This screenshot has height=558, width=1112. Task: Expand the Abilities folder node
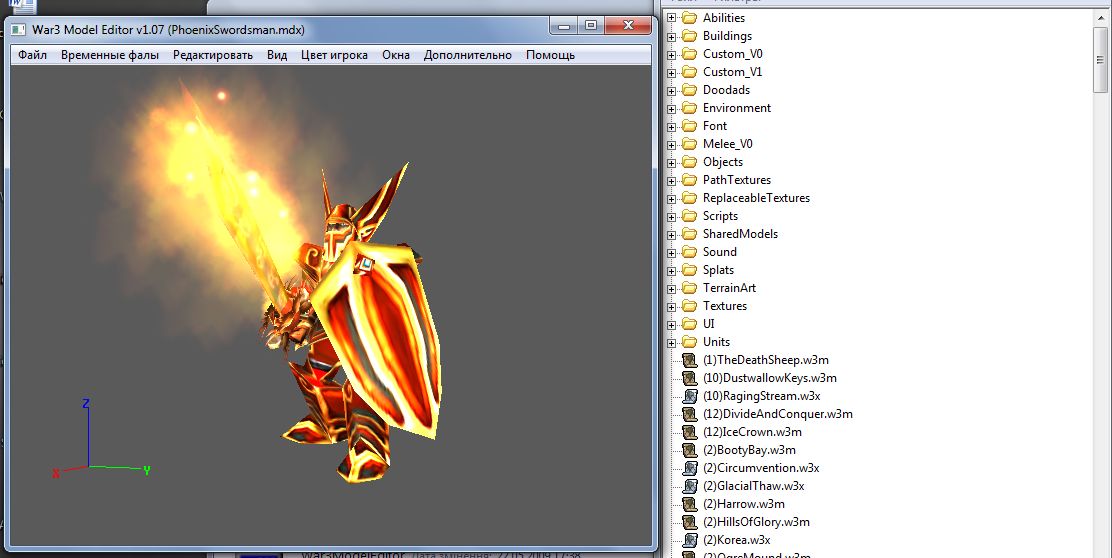[x=671, y=18]
